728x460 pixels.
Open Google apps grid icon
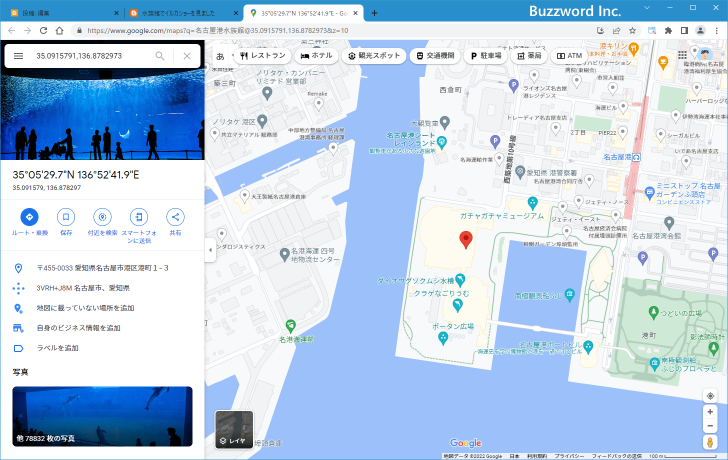682,55
